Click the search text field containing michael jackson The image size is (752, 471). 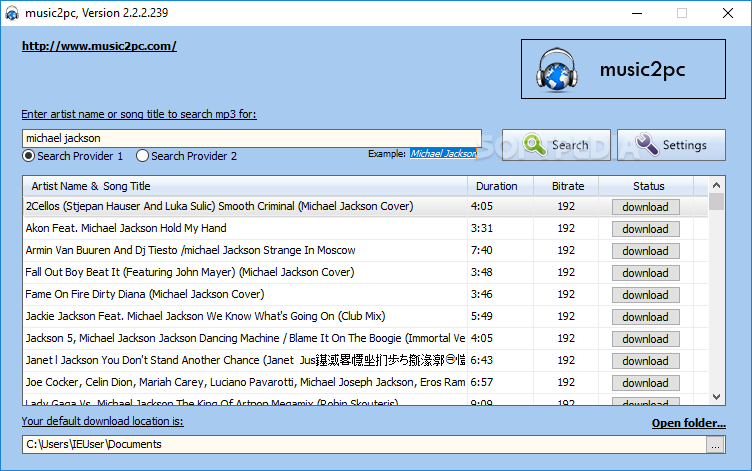[x=252, y=138]
